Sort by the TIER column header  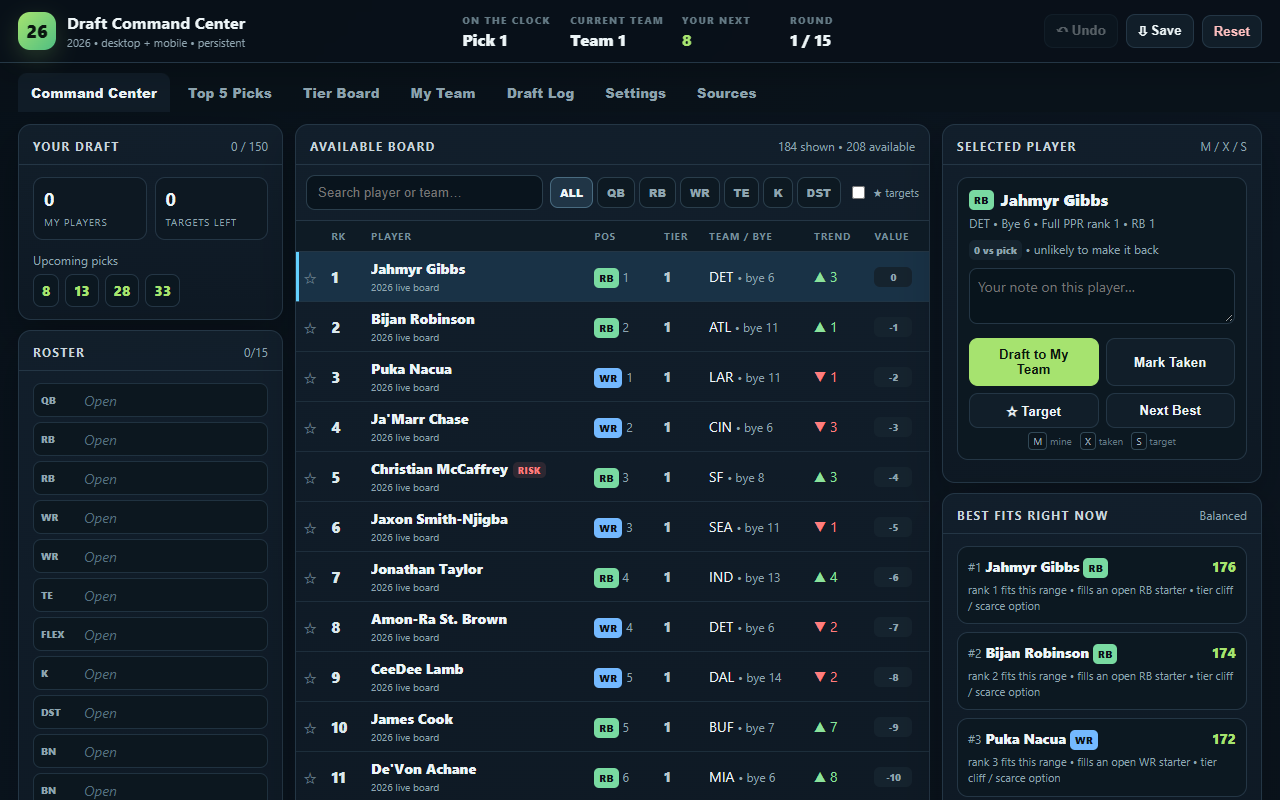[676, 237]
